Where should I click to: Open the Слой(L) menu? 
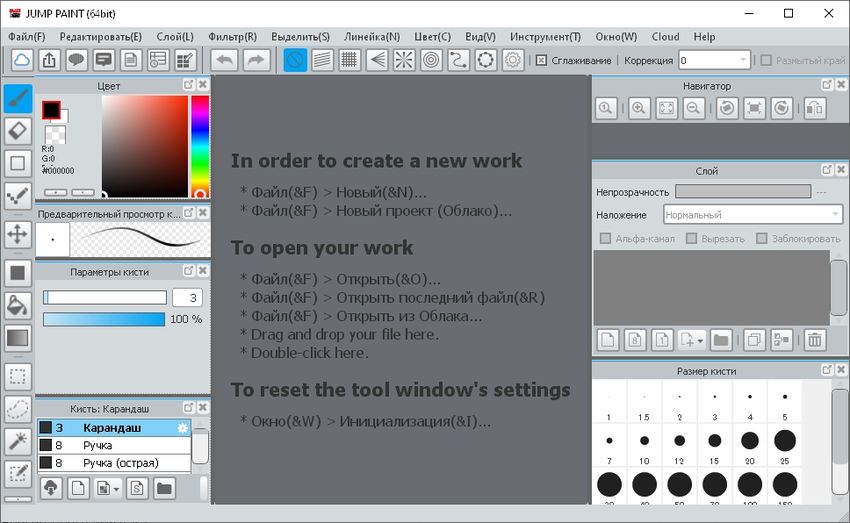[175, 37]
